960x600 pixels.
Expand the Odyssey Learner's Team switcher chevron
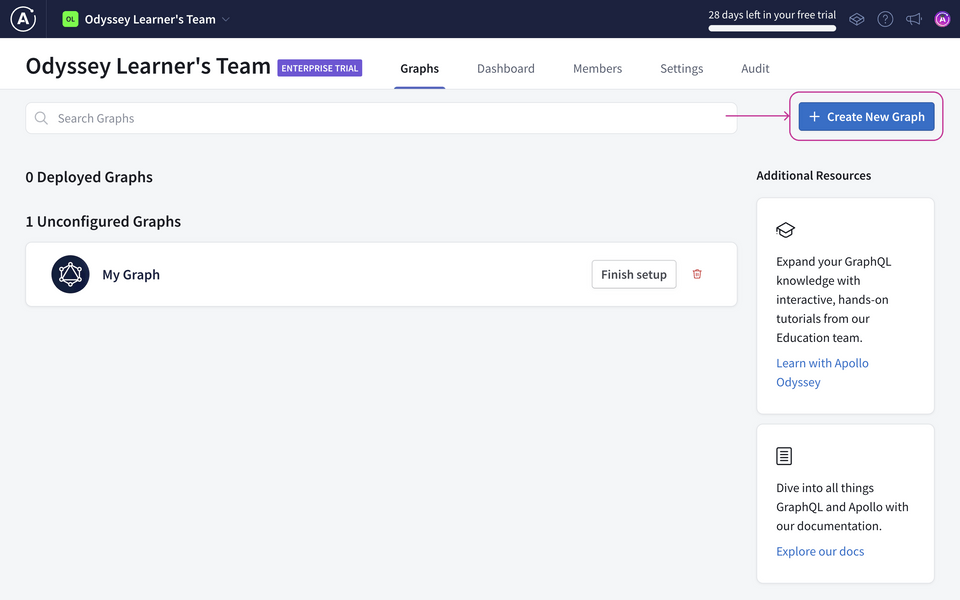[225, 20]
